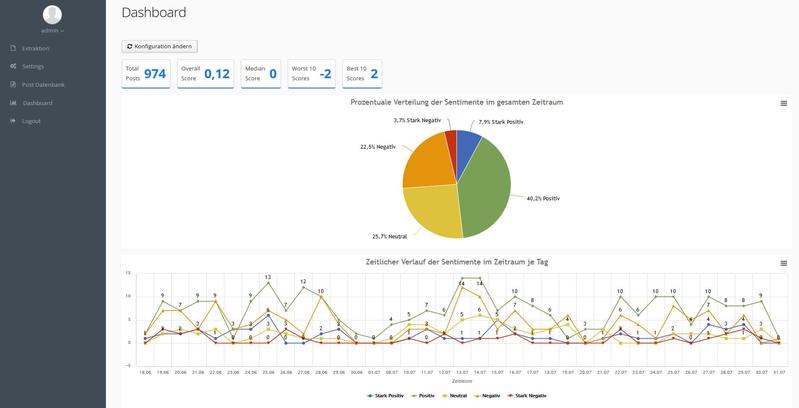The width and height of the screenshot is (799, 408).
Task: Open the pie chart hamburger menu
Action: coord(783,103)
